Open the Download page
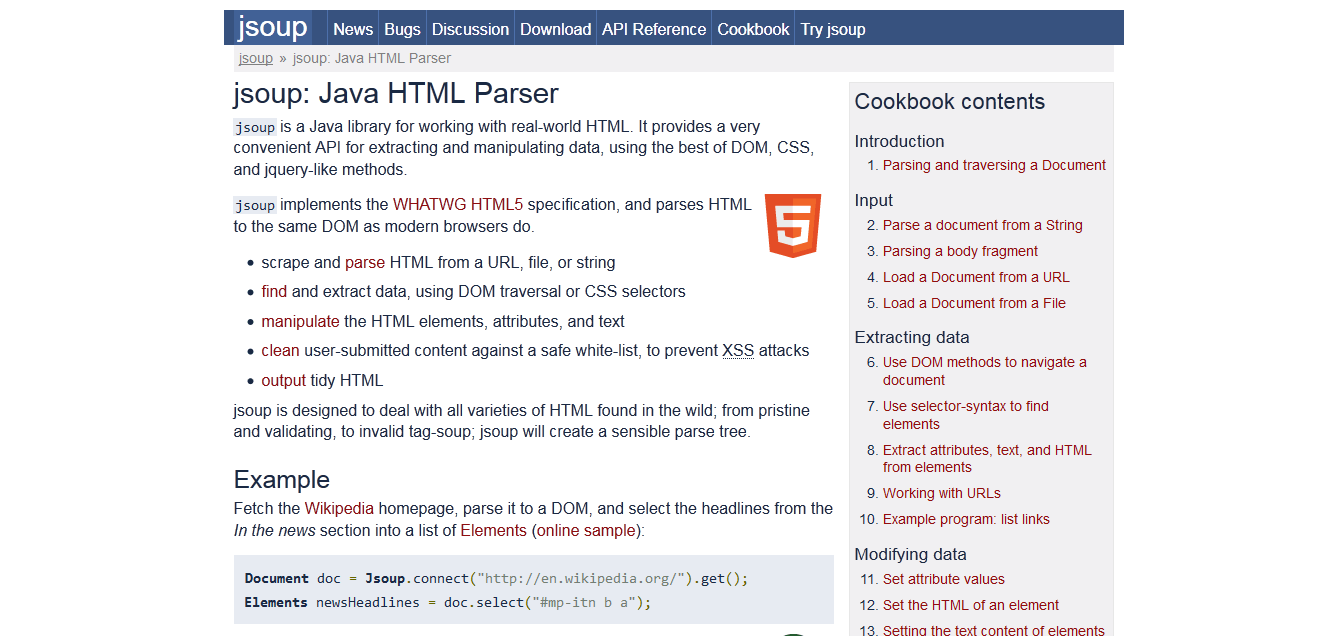 coord(555,29)
